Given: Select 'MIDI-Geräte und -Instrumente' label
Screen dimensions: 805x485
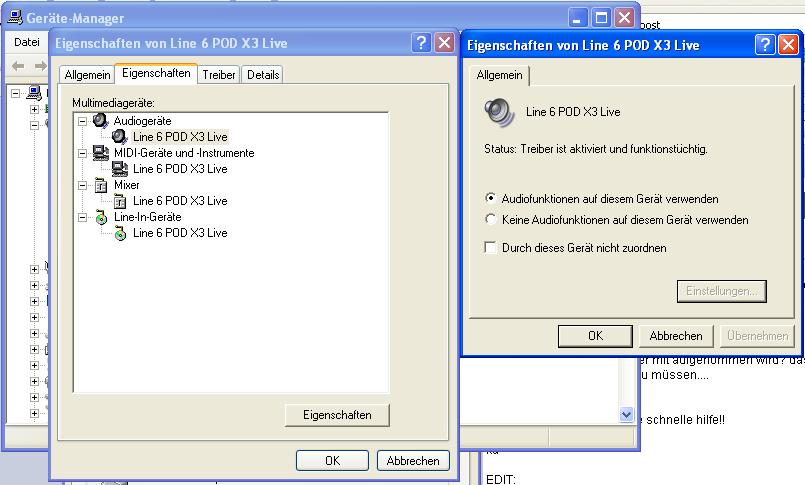Looking at the screenshot, I should point(184,153).
